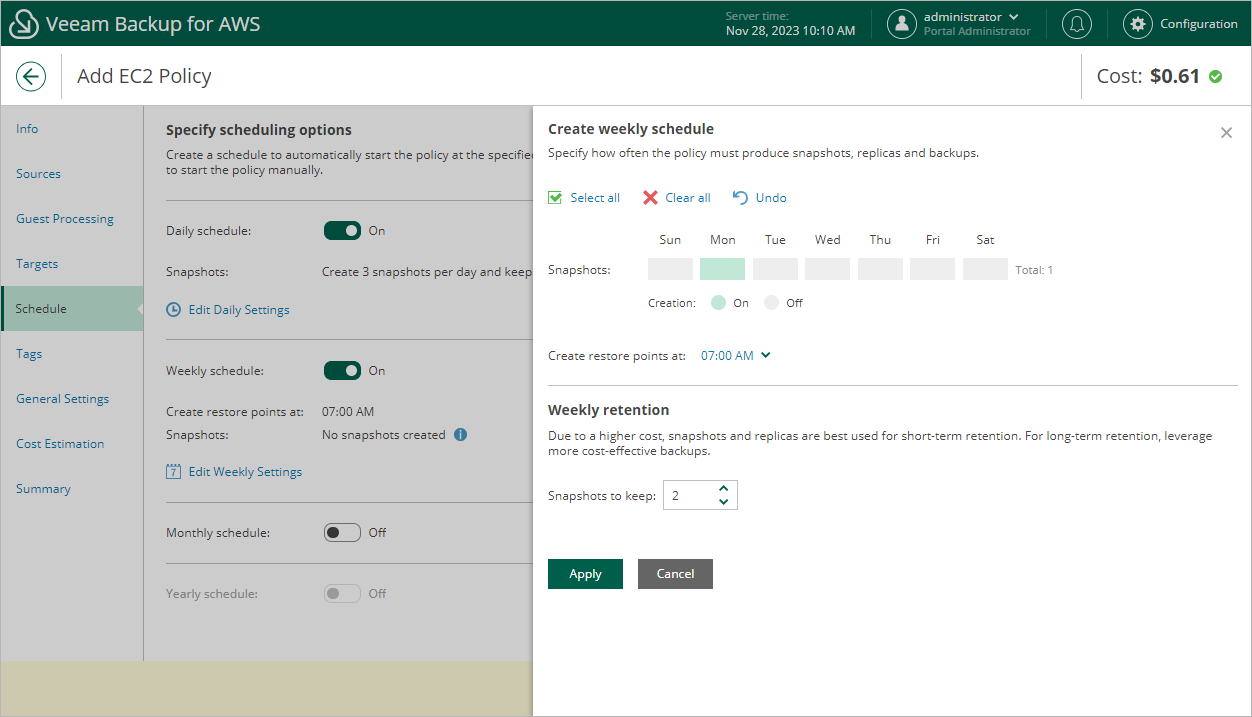
Task: Close the Create weekly schedule panel
Action: point(1226,132)
